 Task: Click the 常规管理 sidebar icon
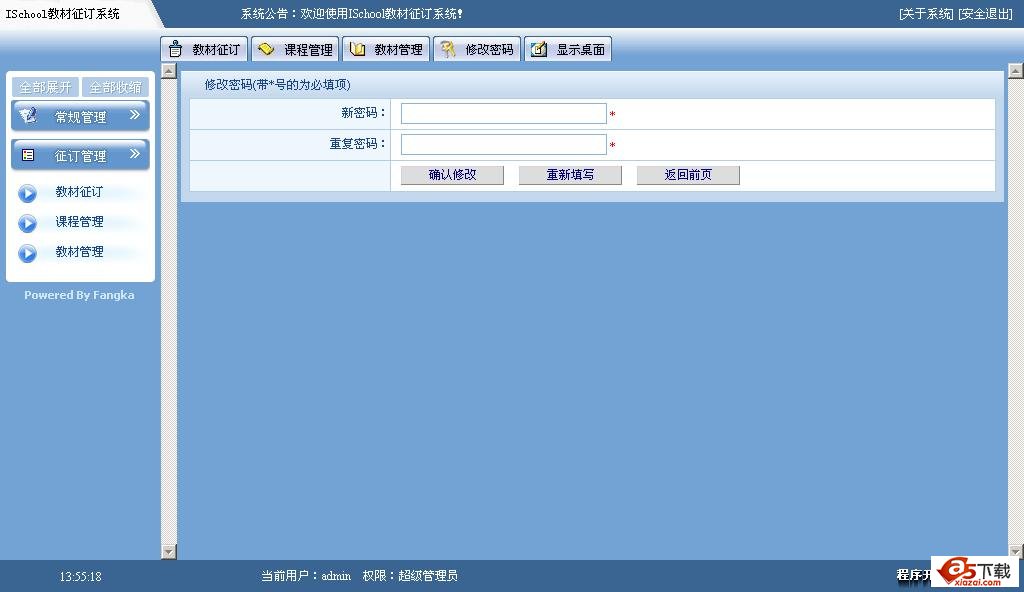click(x=28, y=116)
